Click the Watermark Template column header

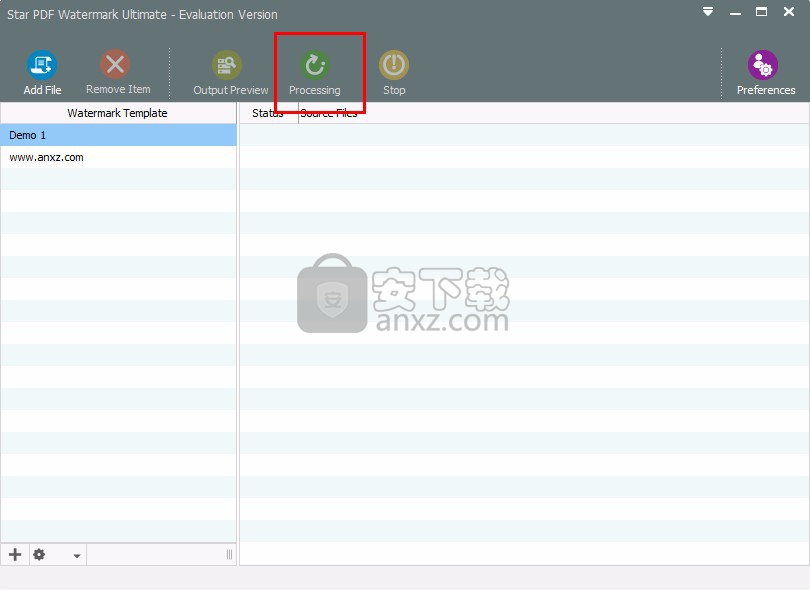coord(118,113)
